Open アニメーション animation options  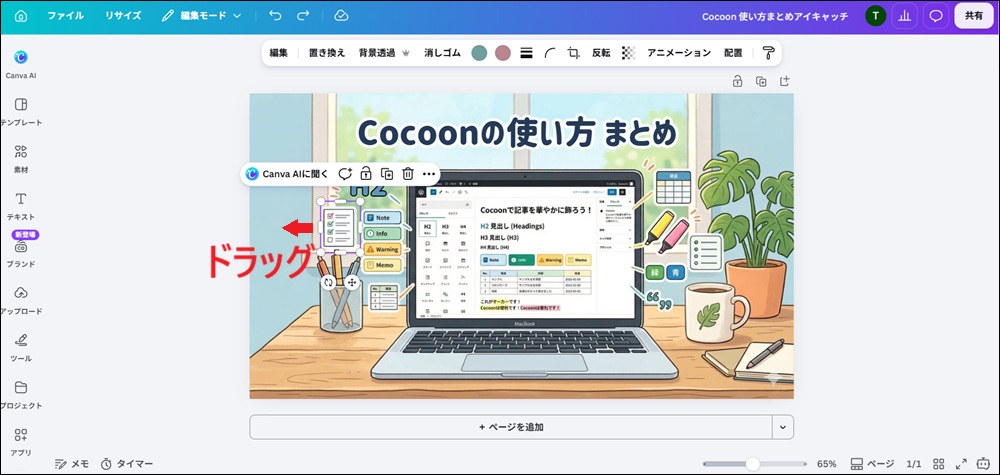[x=679, y=53]
